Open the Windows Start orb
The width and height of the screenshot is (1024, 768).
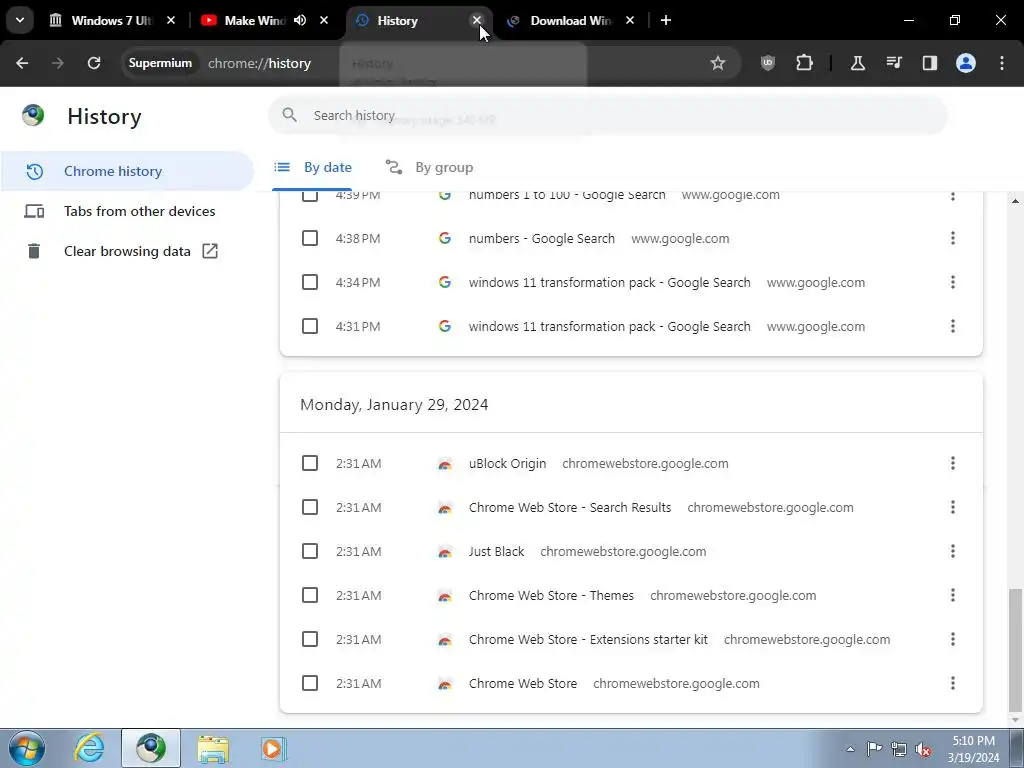coord(27,748)
